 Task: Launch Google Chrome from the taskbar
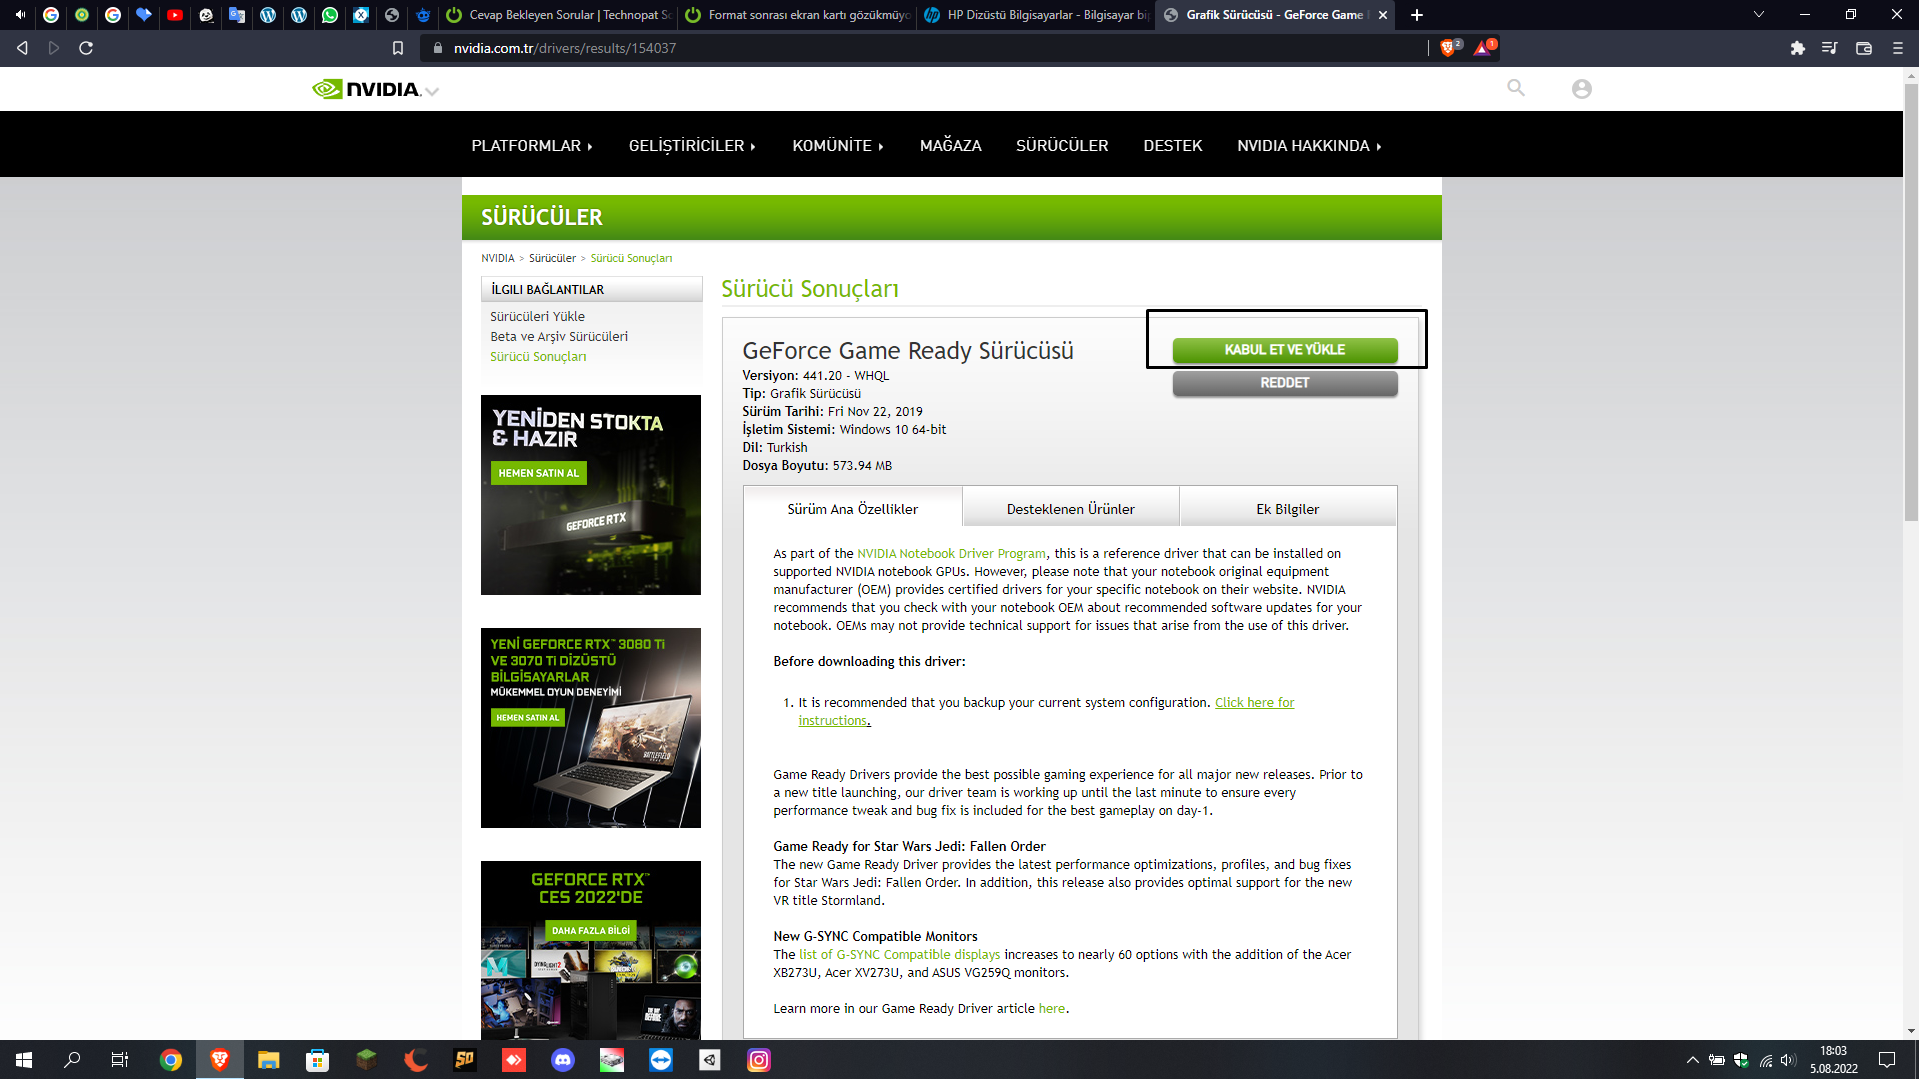click(171, 1060)
